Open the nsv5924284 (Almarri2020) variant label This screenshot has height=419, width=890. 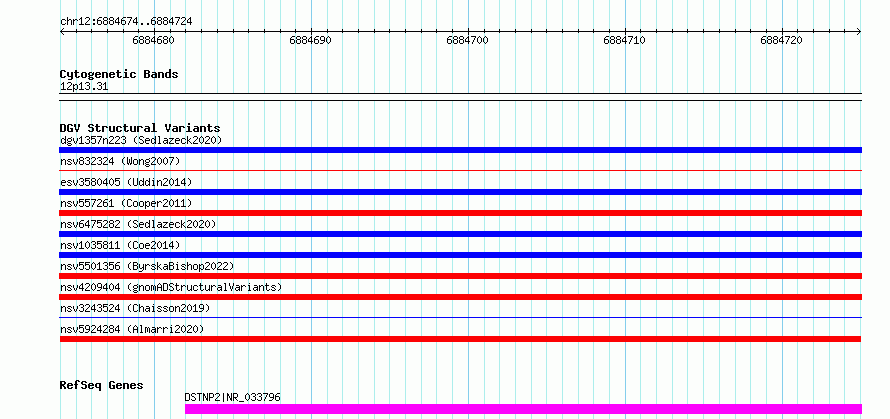coord(132,329)
